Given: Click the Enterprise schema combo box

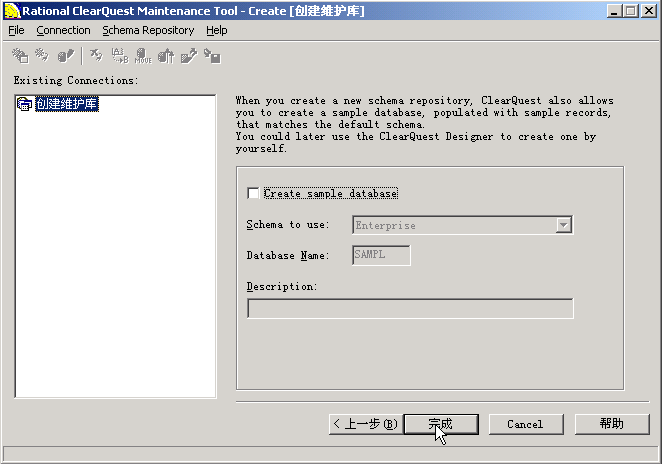Looking at the screenshot, I should point(463,225).
